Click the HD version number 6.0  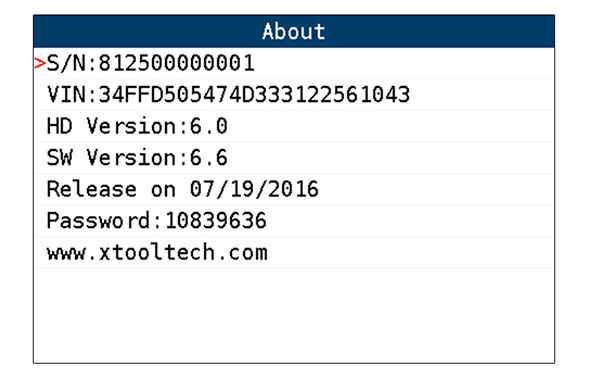(x=209, y=126)
